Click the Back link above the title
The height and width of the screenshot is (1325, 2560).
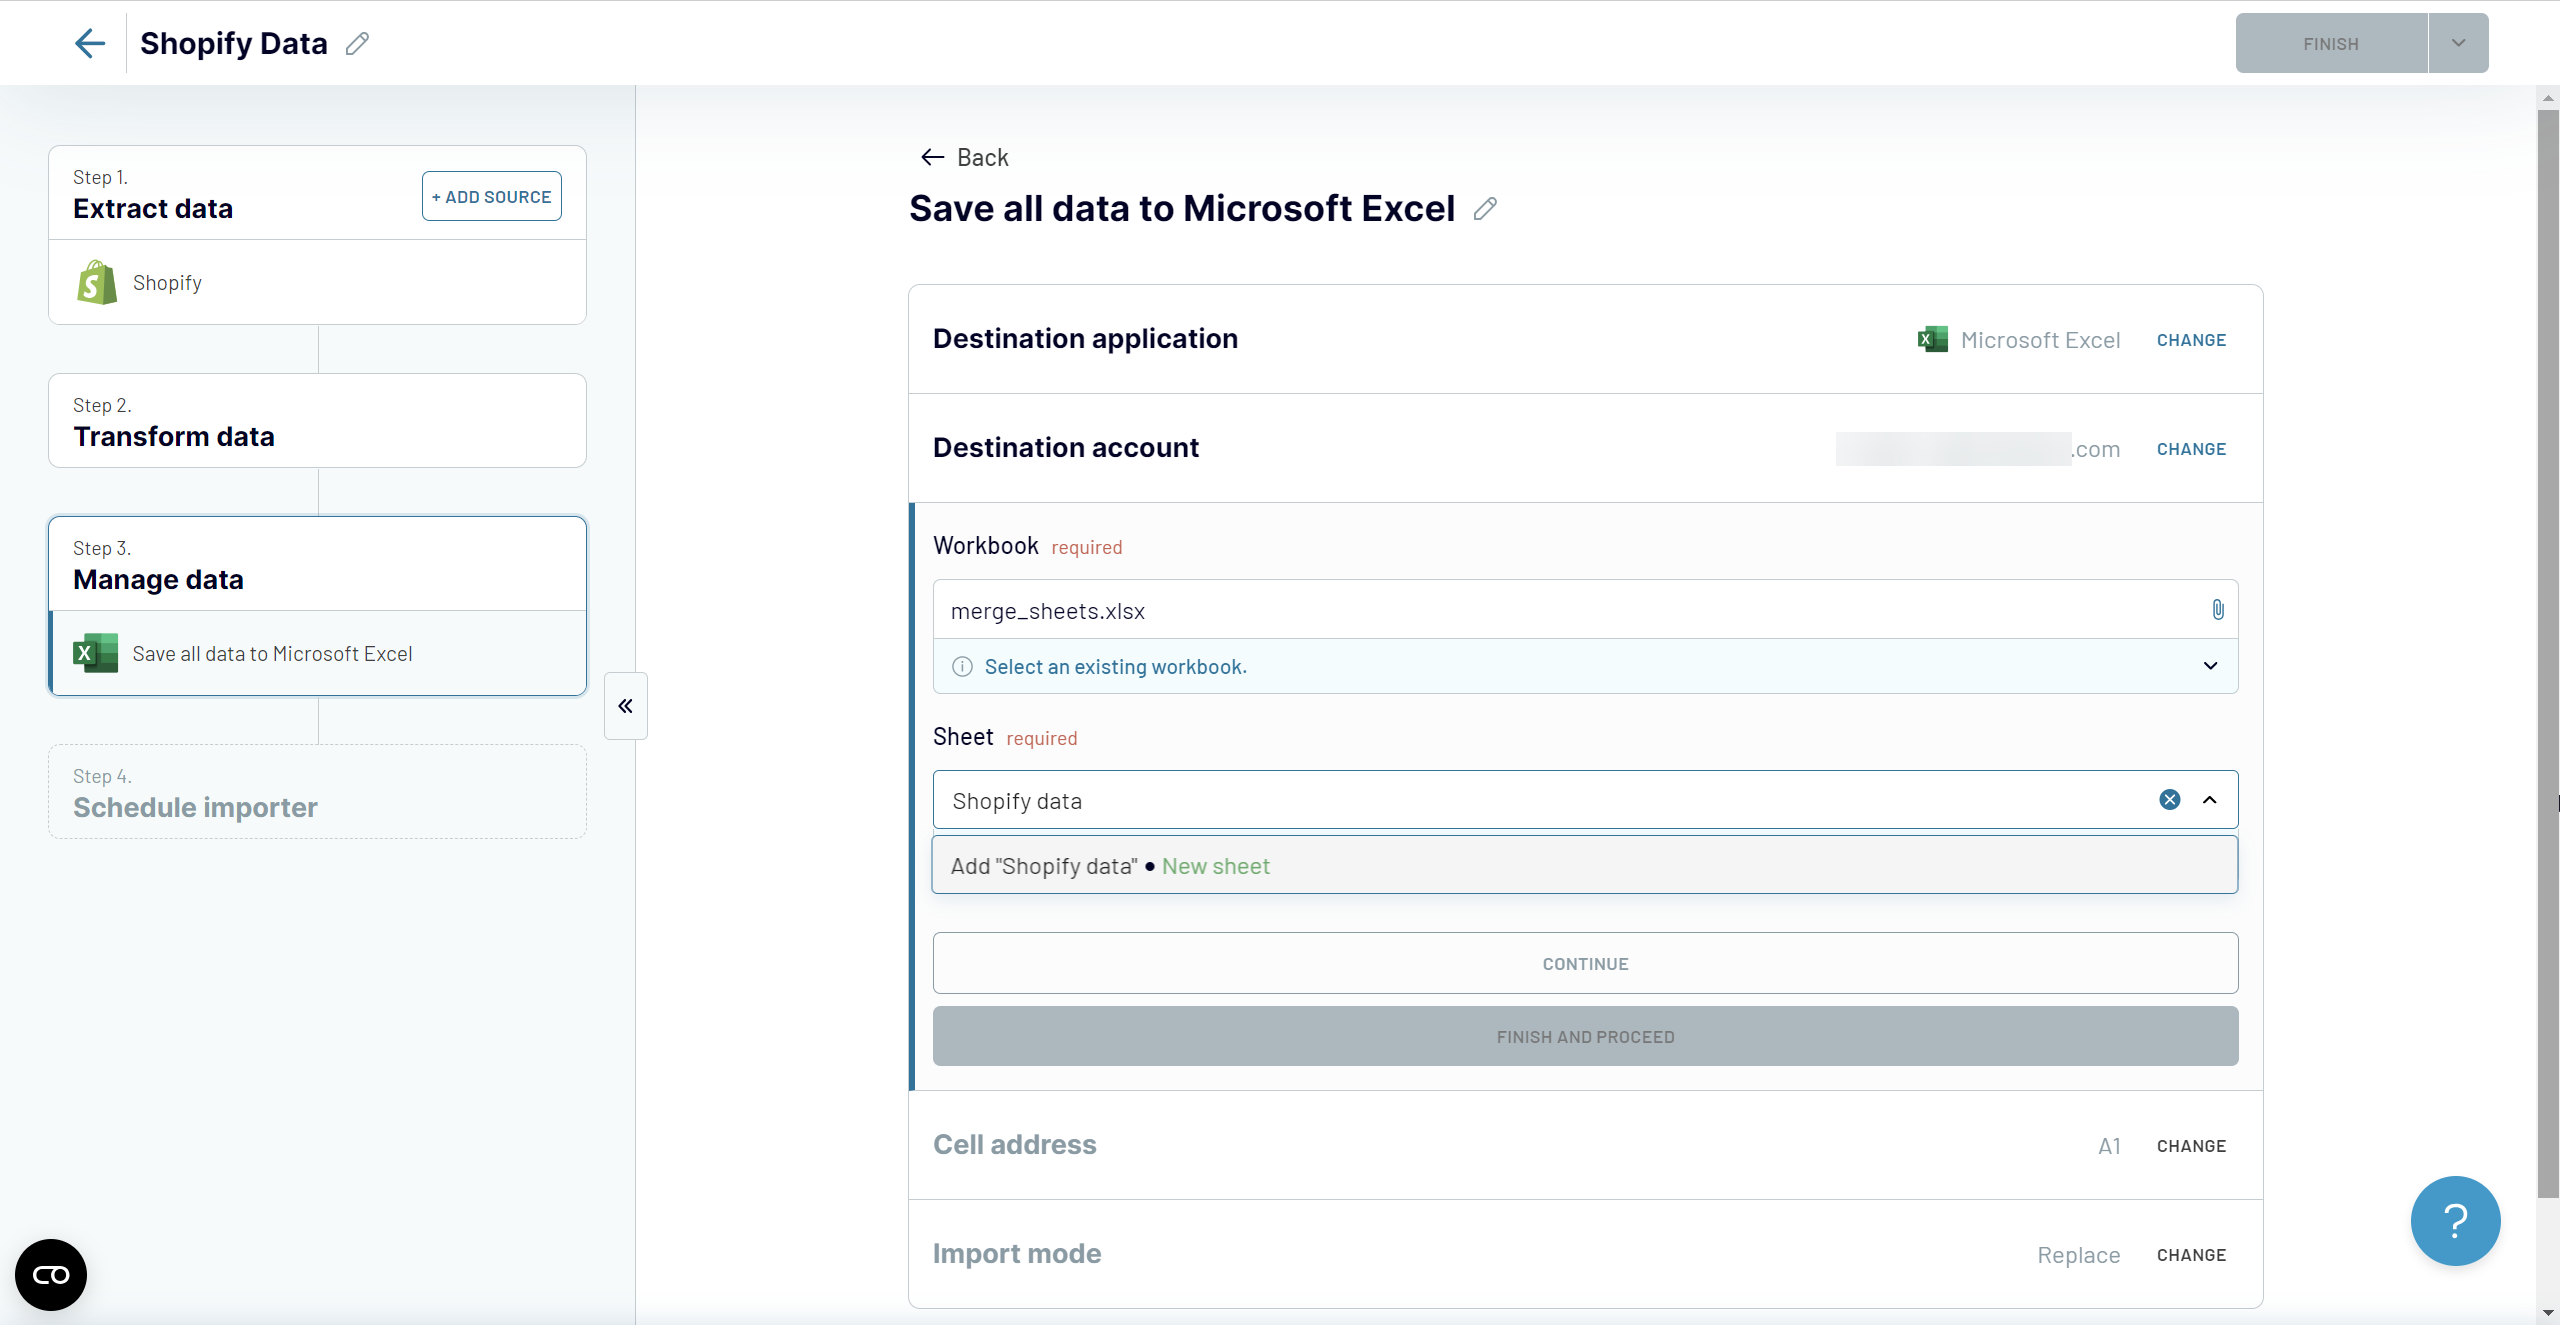click(965, 157)
